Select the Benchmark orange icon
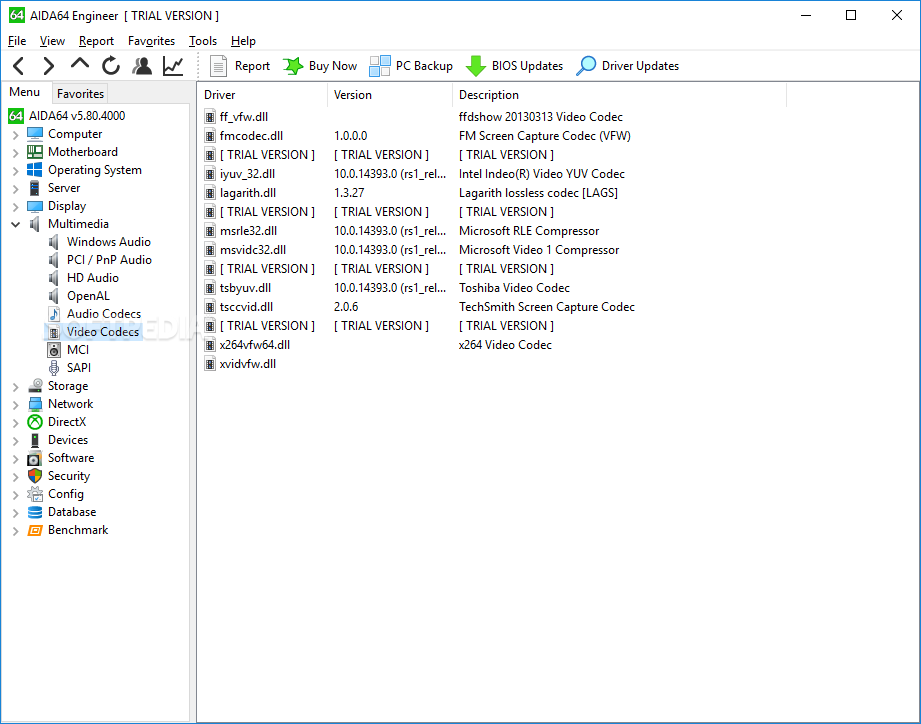The image size is (921, 724). click(x=35, y=530)
